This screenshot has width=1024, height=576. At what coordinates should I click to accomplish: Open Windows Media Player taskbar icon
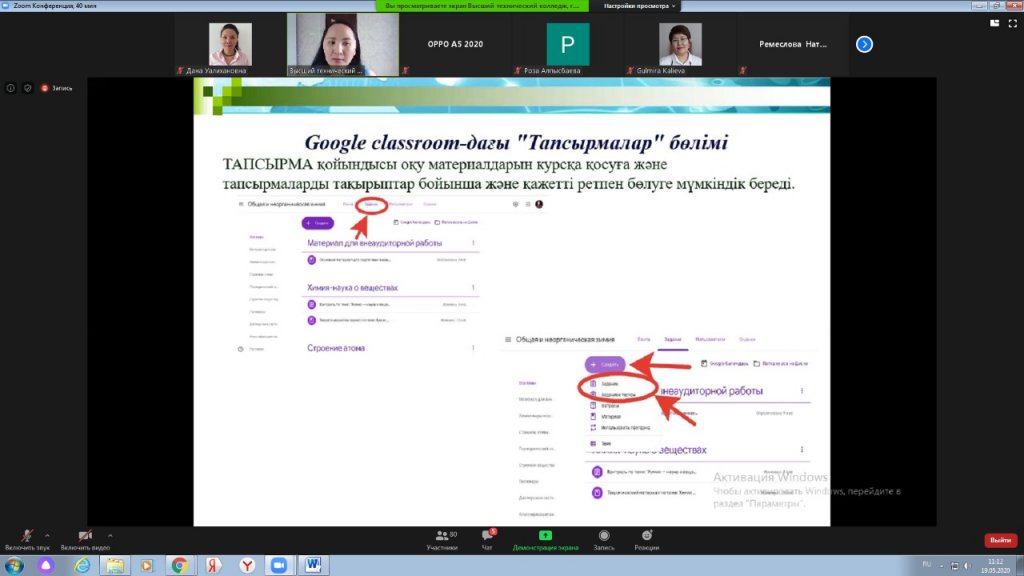(147, 565)
